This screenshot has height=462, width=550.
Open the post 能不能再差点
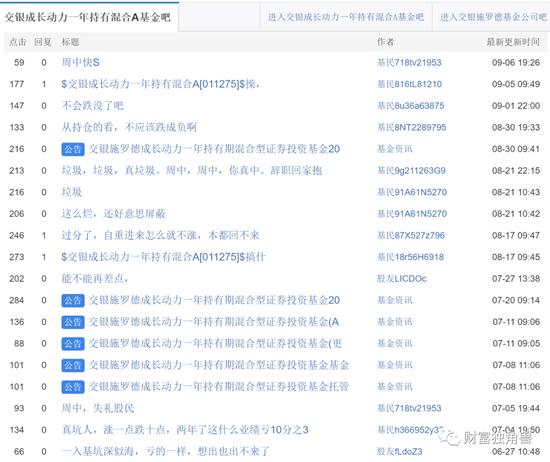coord(95,279)
